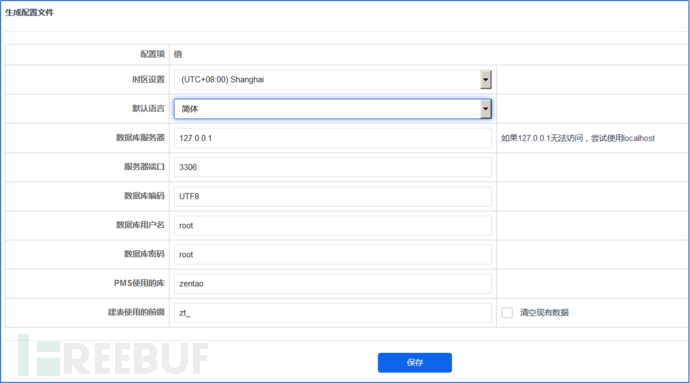Click the PMS使用的库 label
Viewport: 690px width, 383px height.
pos(139,283)
